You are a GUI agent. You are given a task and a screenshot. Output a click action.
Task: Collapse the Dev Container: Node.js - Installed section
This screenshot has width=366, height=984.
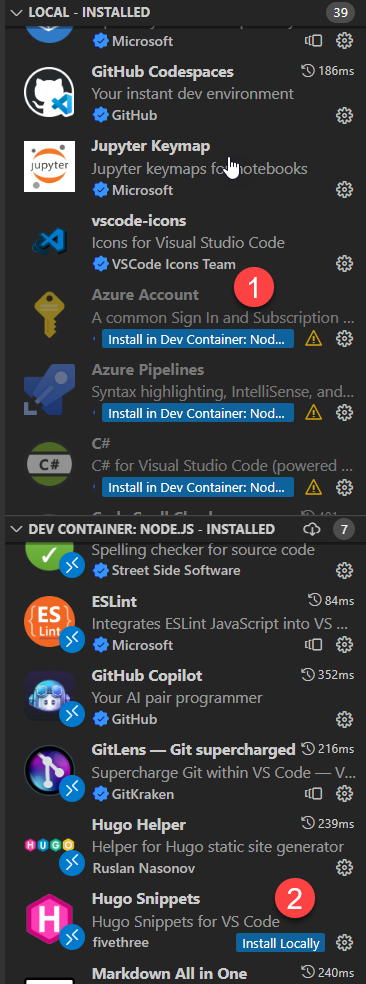click(16, 529)
